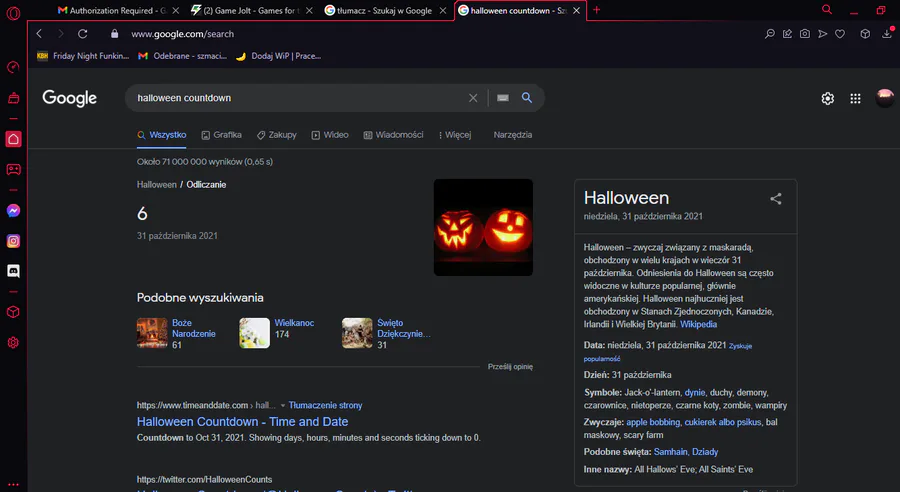The width and height of the screenshot is (900, 492).
Task: Open the downloads toolbar icon
Action: (x=887, y=34)
